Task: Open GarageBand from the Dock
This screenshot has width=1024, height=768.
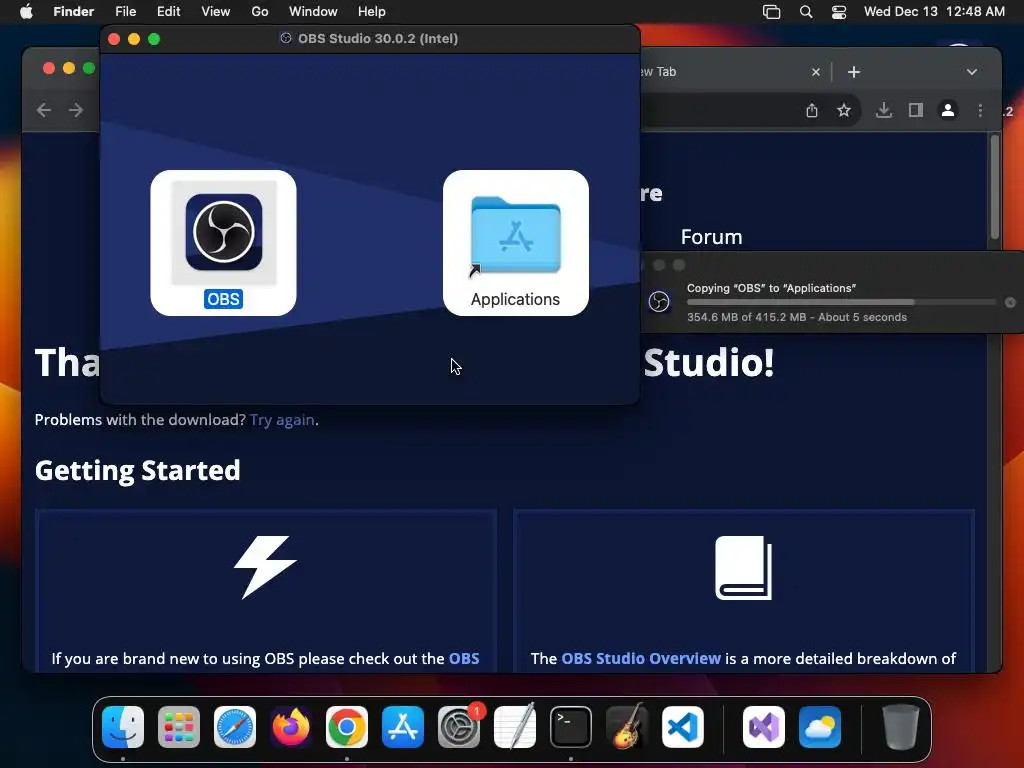Action: click(626, 727)
